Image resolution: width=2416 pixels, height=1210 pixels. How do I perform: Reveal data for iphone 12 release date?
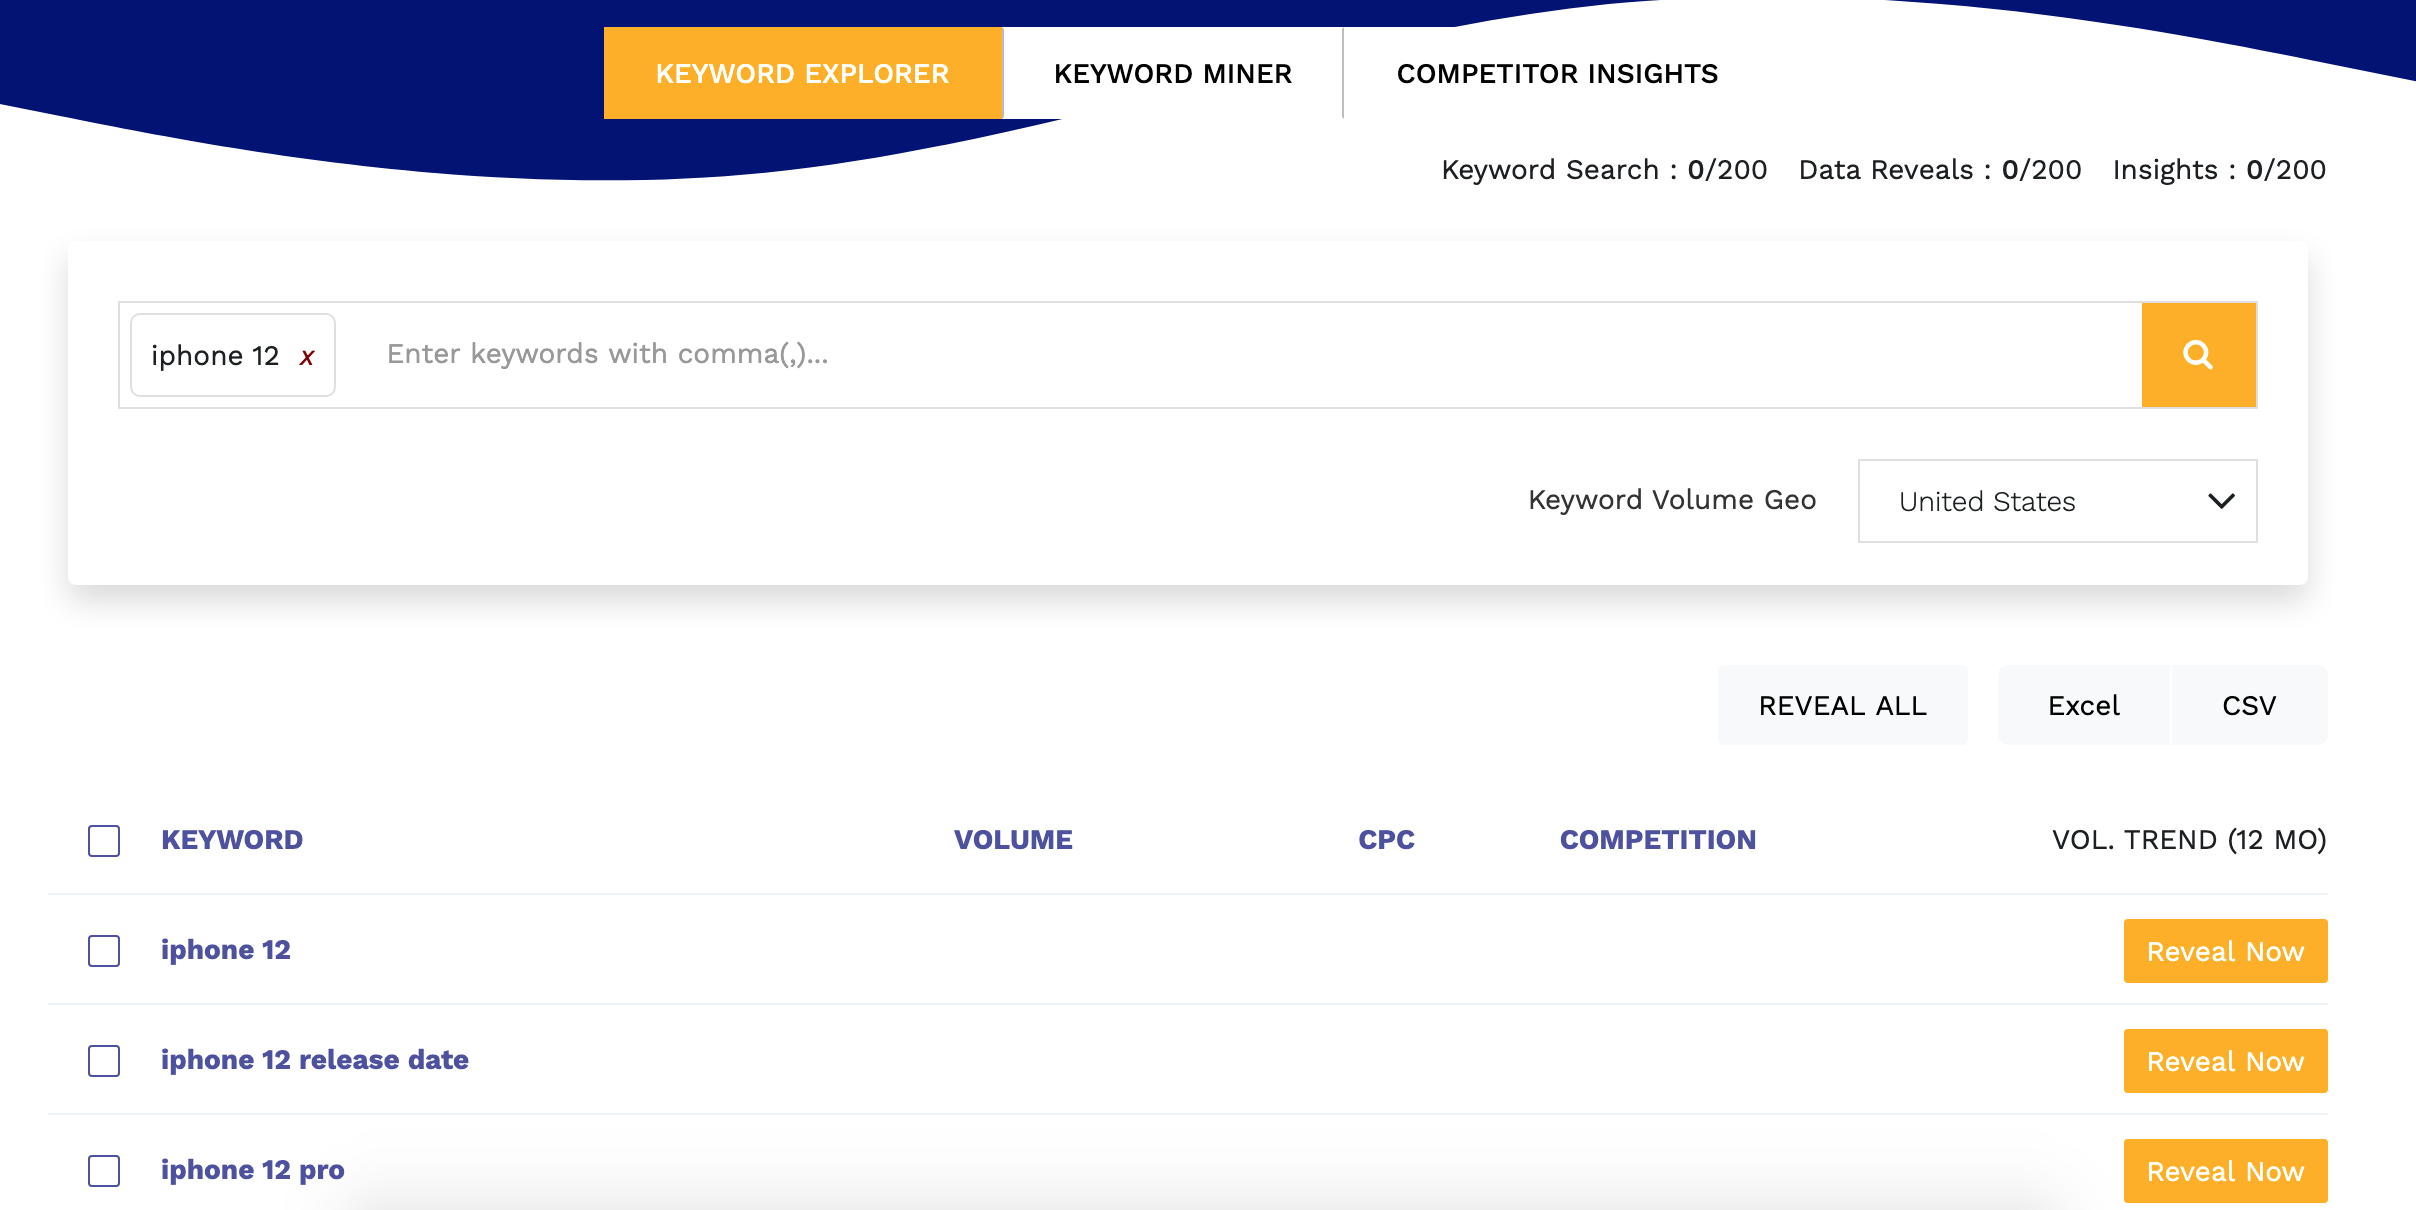pos(2225,1061)
